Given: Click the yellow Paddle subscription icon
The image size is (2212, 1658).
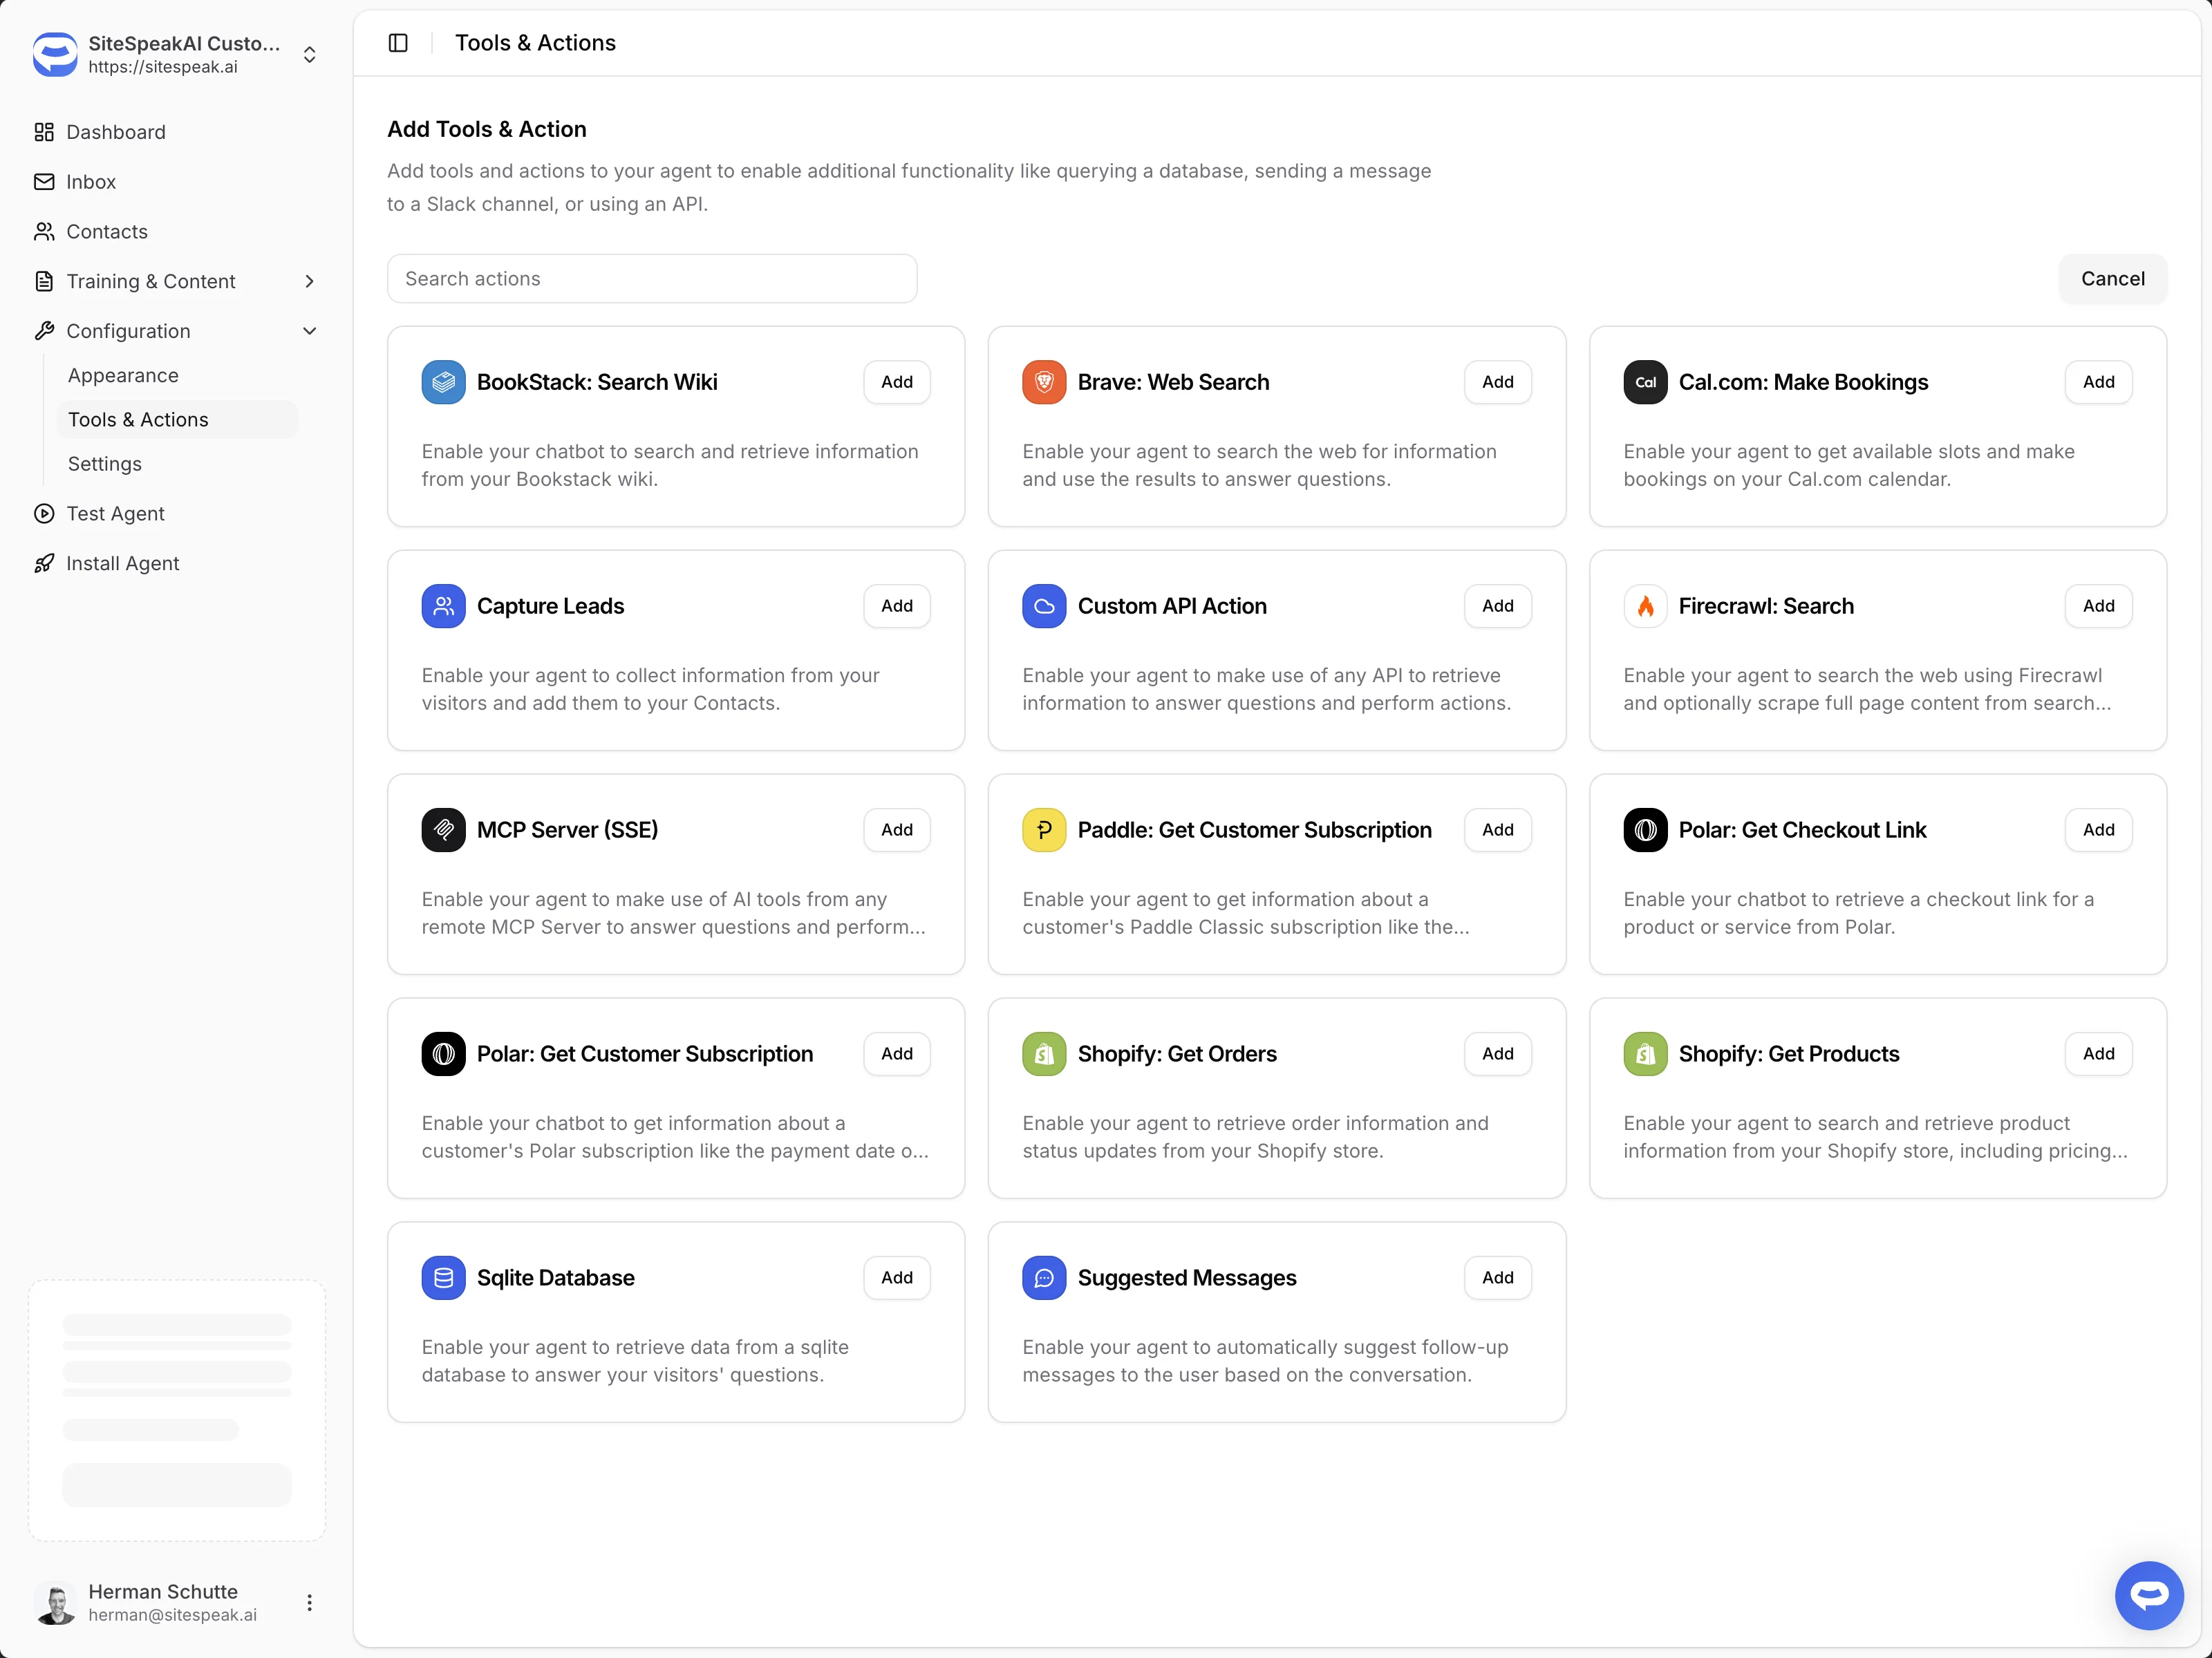Looking at the screenshot, I should [1044, 829].
